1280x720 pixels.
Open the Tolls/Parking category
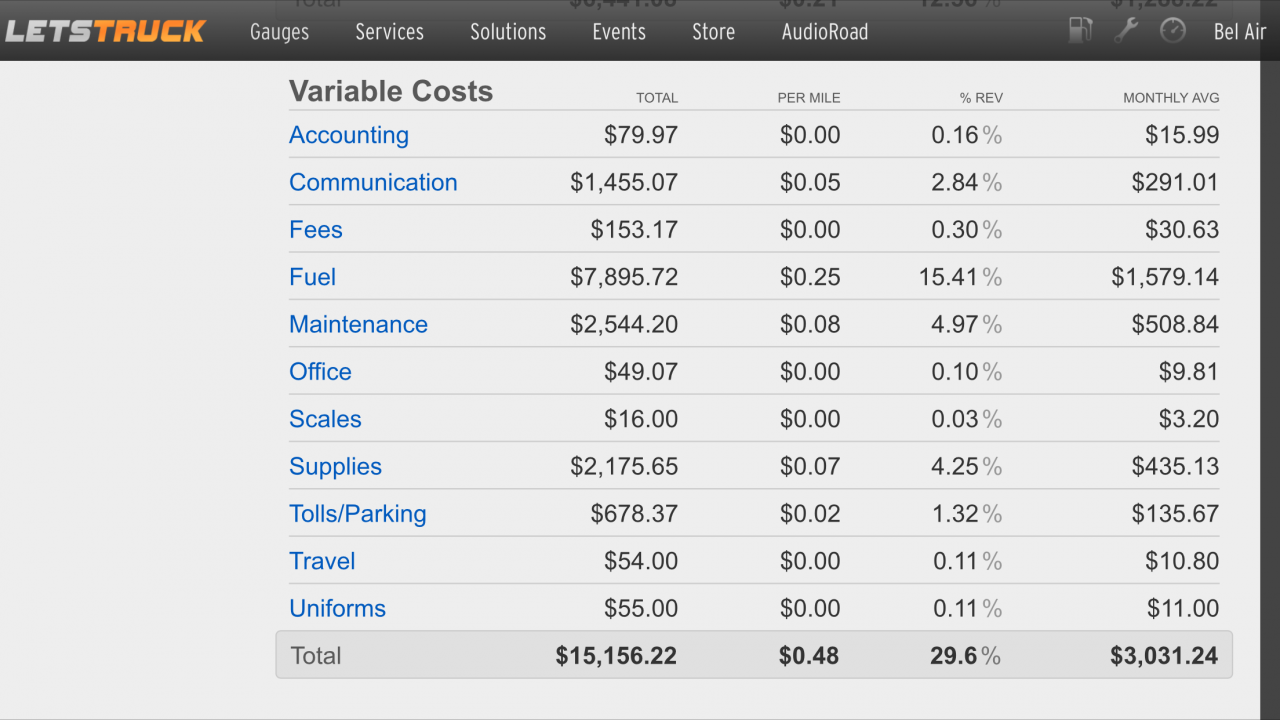click(x=357, y=514)
